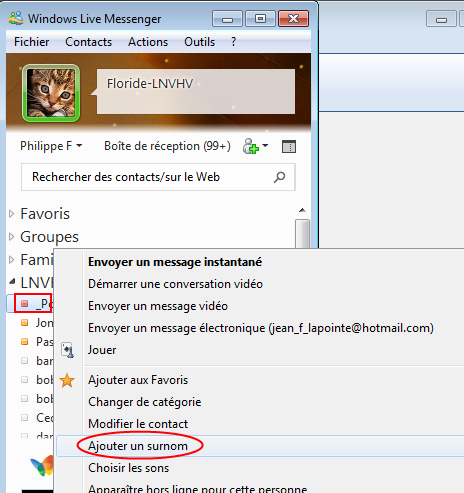464x493 pixels.
Task: Click the magnifier search icon in search box
Action: [x=279, y=177]
